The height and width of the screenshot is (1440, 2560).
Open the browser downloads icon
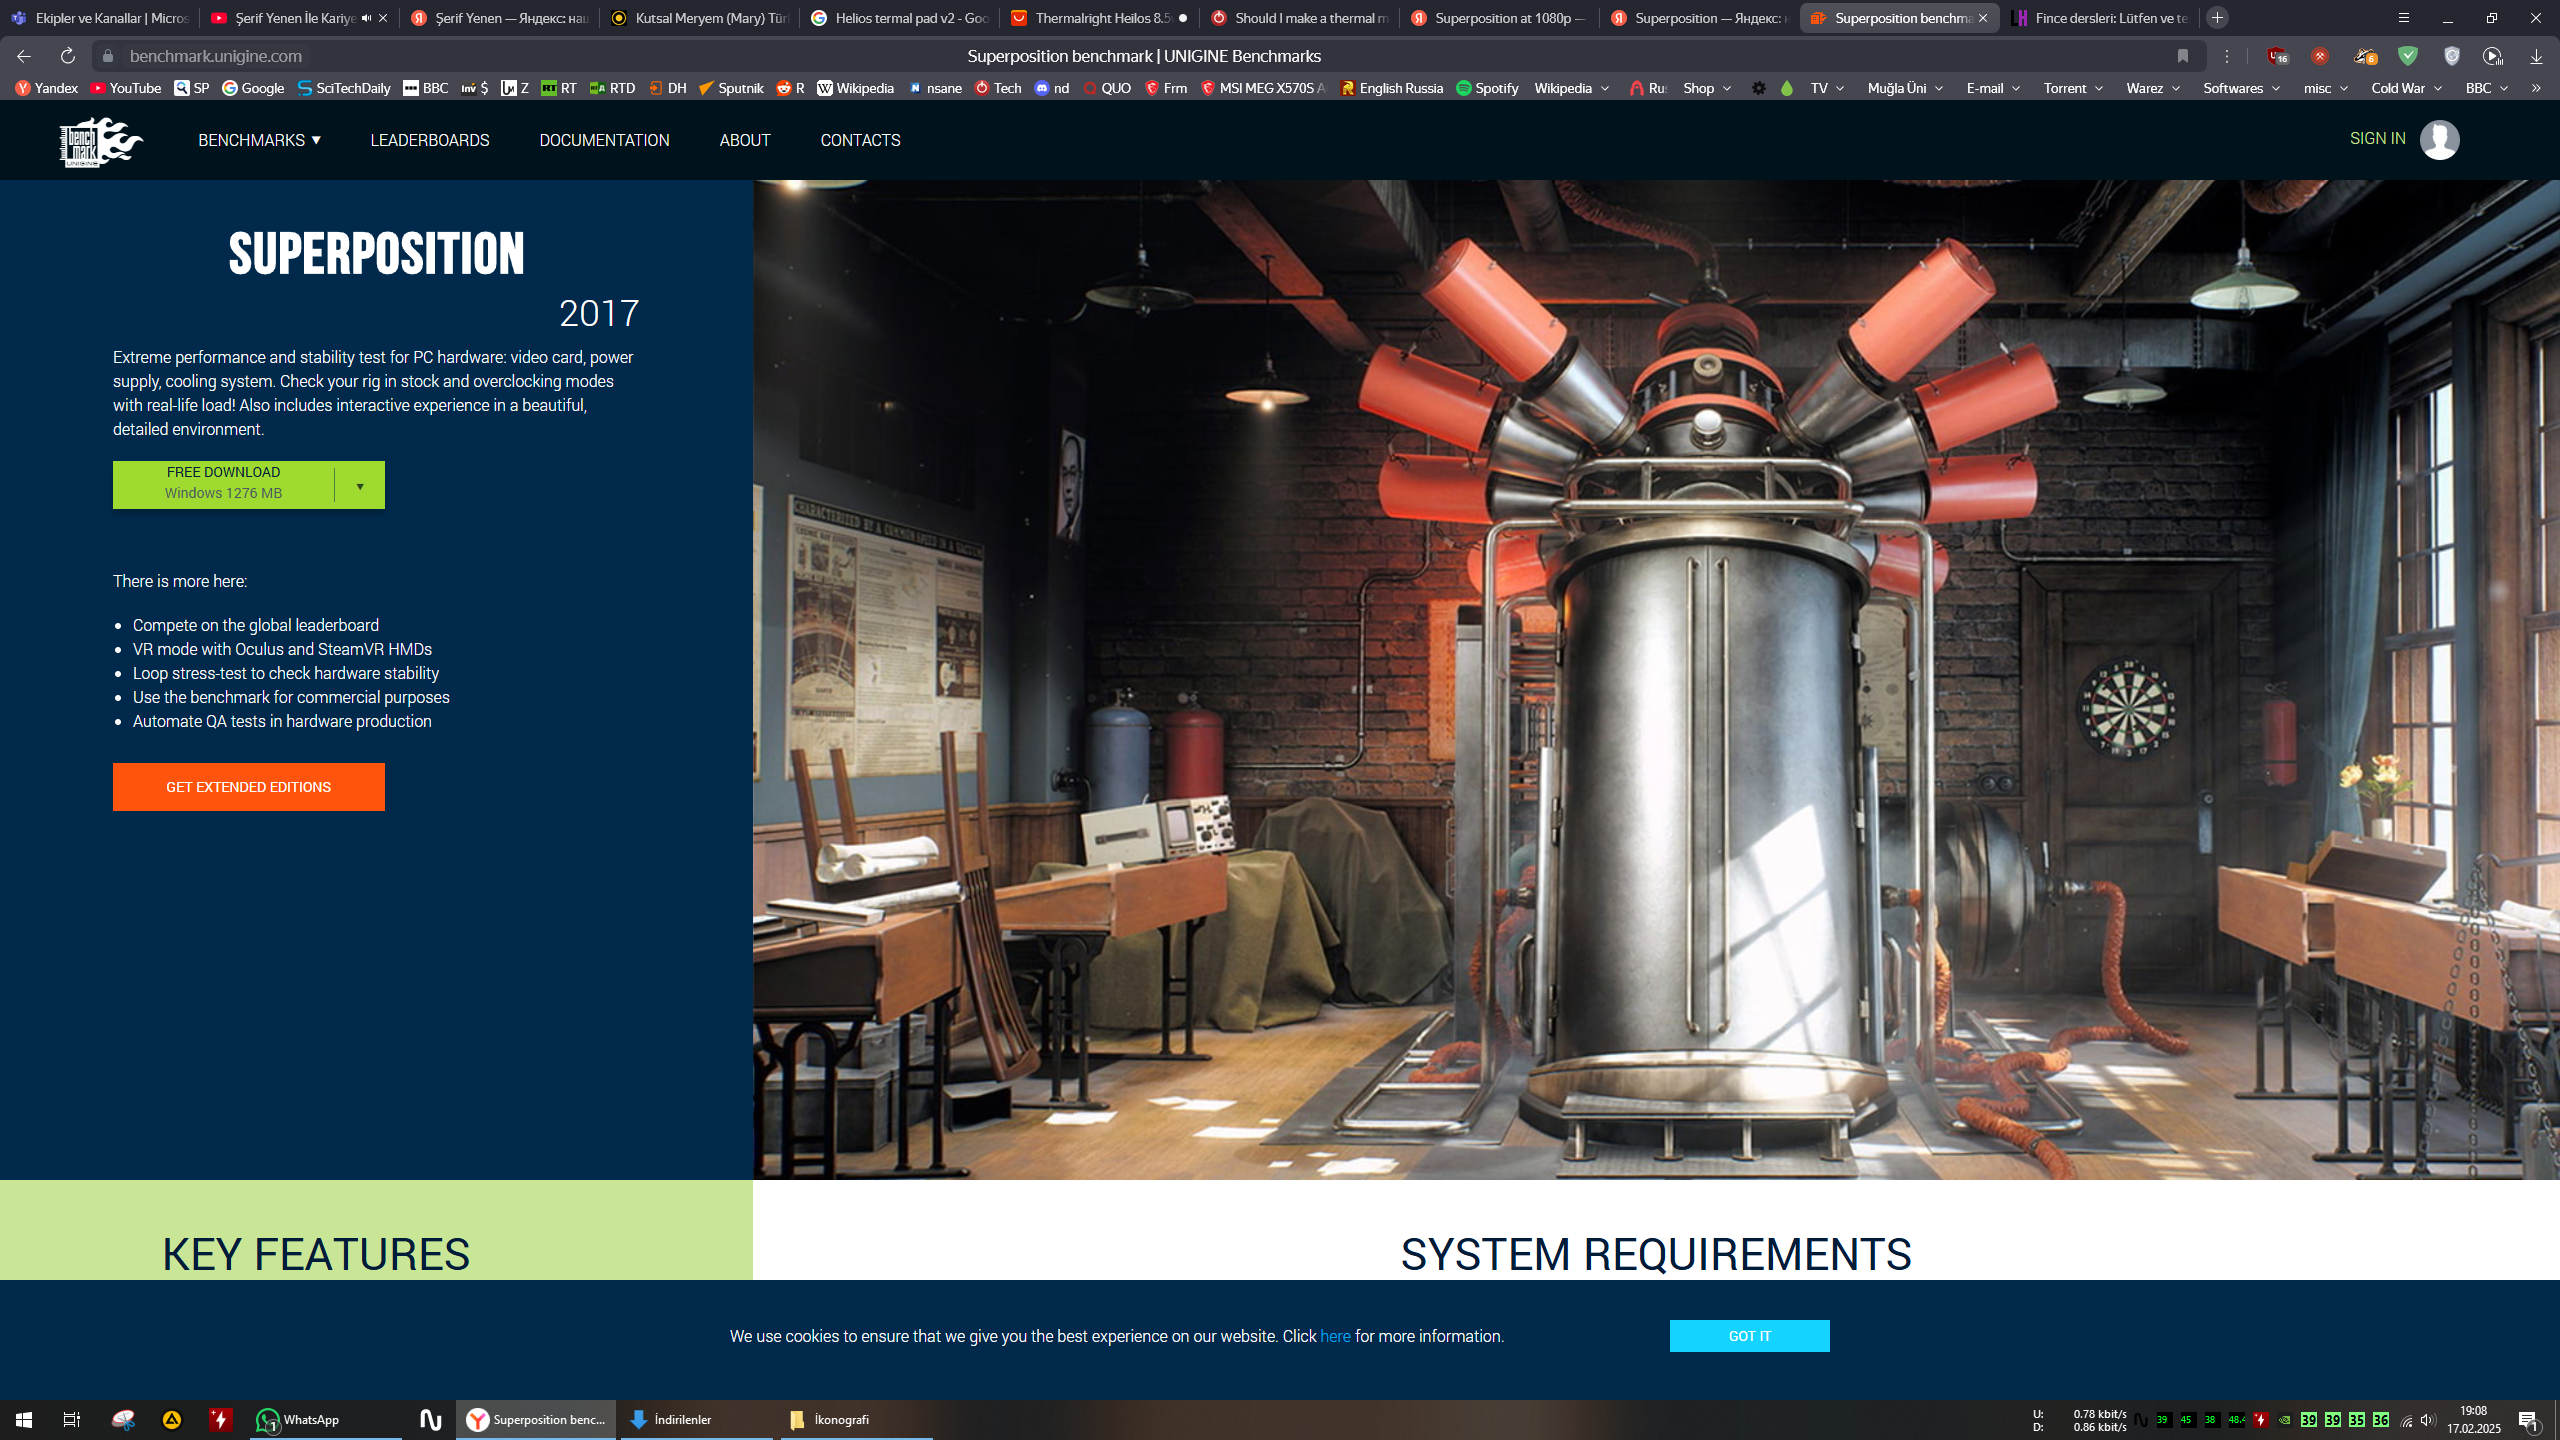[x=2536, y=56]
